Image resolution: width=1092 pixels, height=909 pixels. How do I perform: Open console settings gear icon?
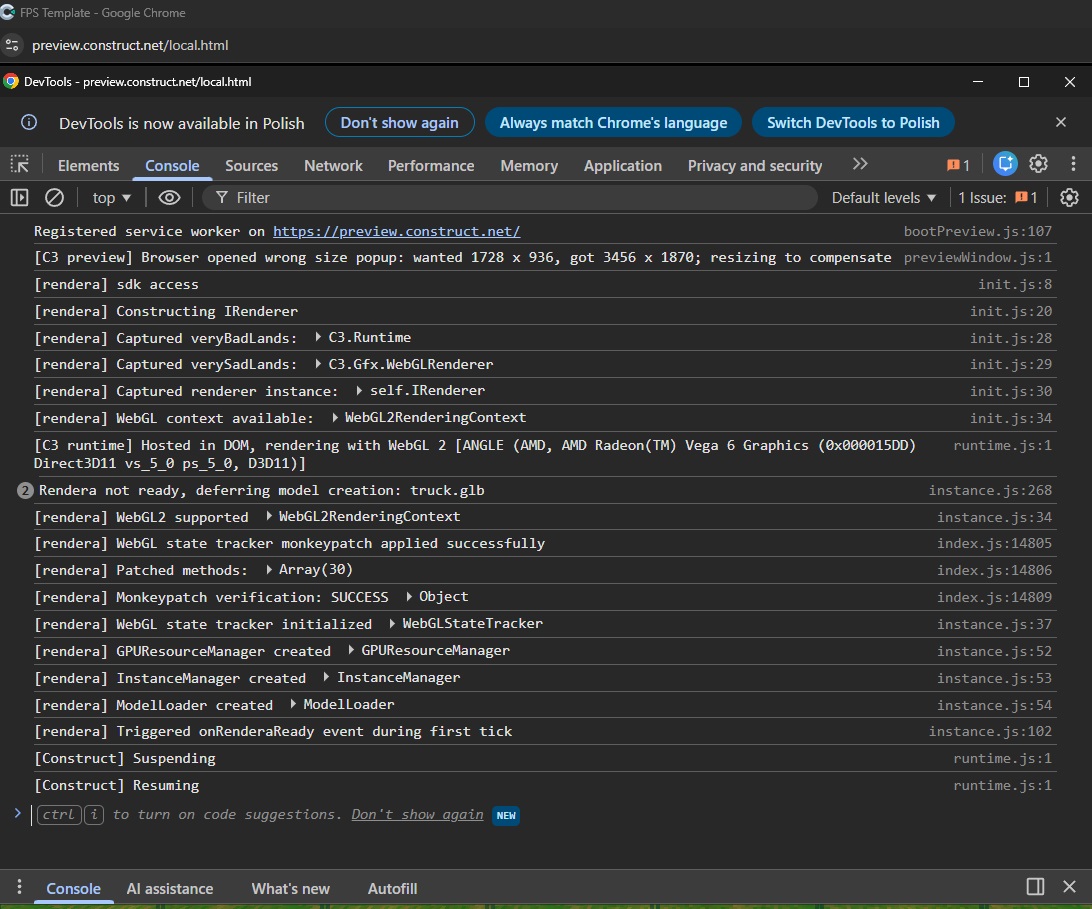pyautogui.click(x=1069, y=198)
